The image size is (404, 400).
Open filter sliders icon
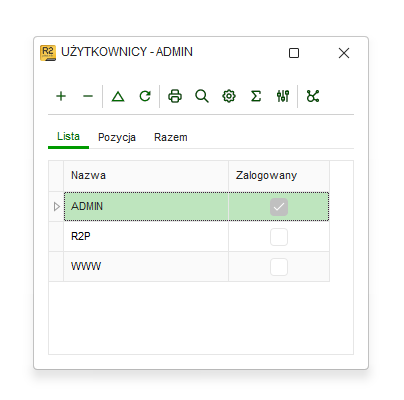click(283, 96)
